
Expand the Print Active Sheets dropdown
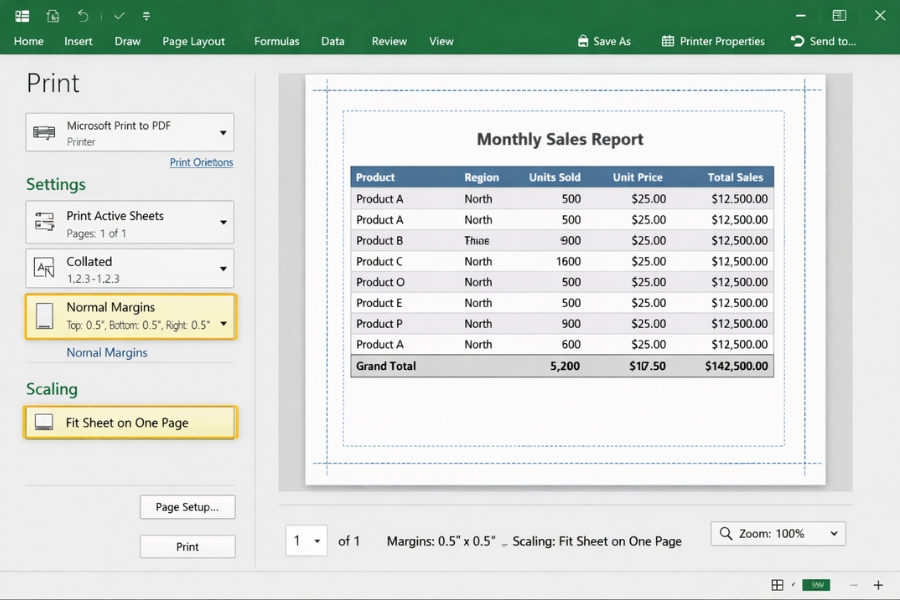click(224, 222)
